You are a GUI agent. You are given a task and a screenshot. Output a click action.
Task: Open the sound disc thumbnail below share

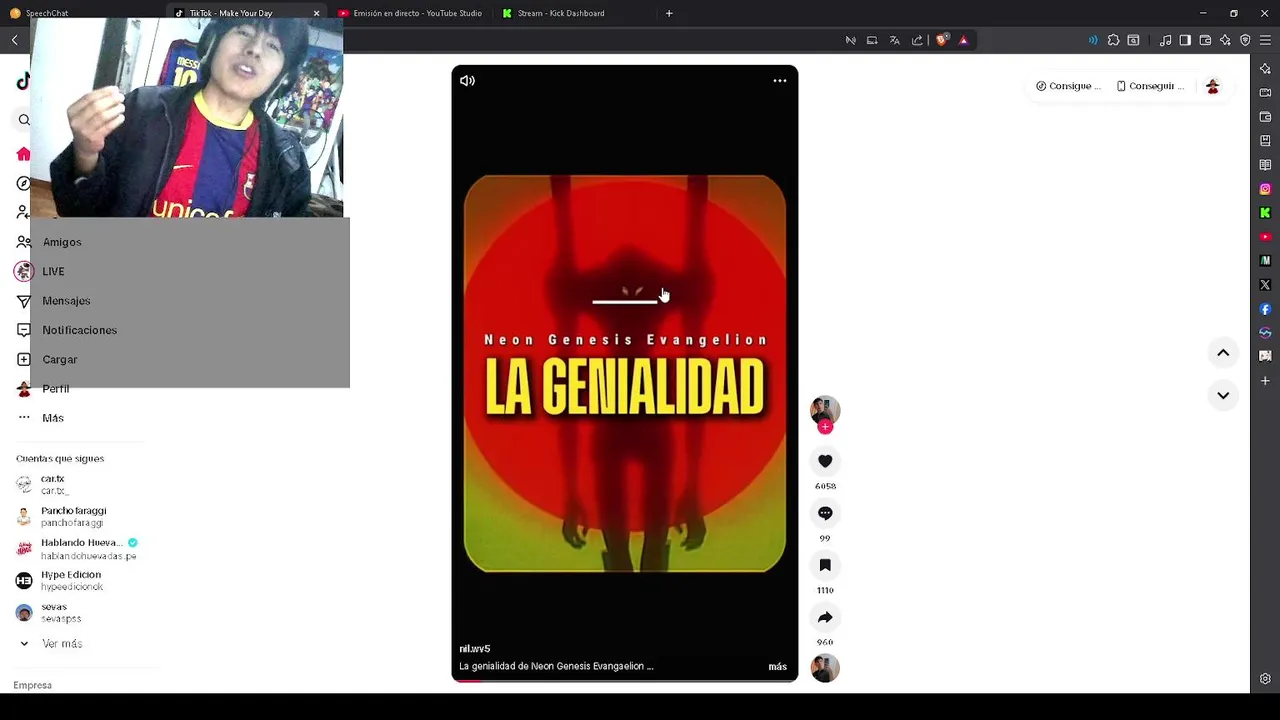[x=825, y=668]
